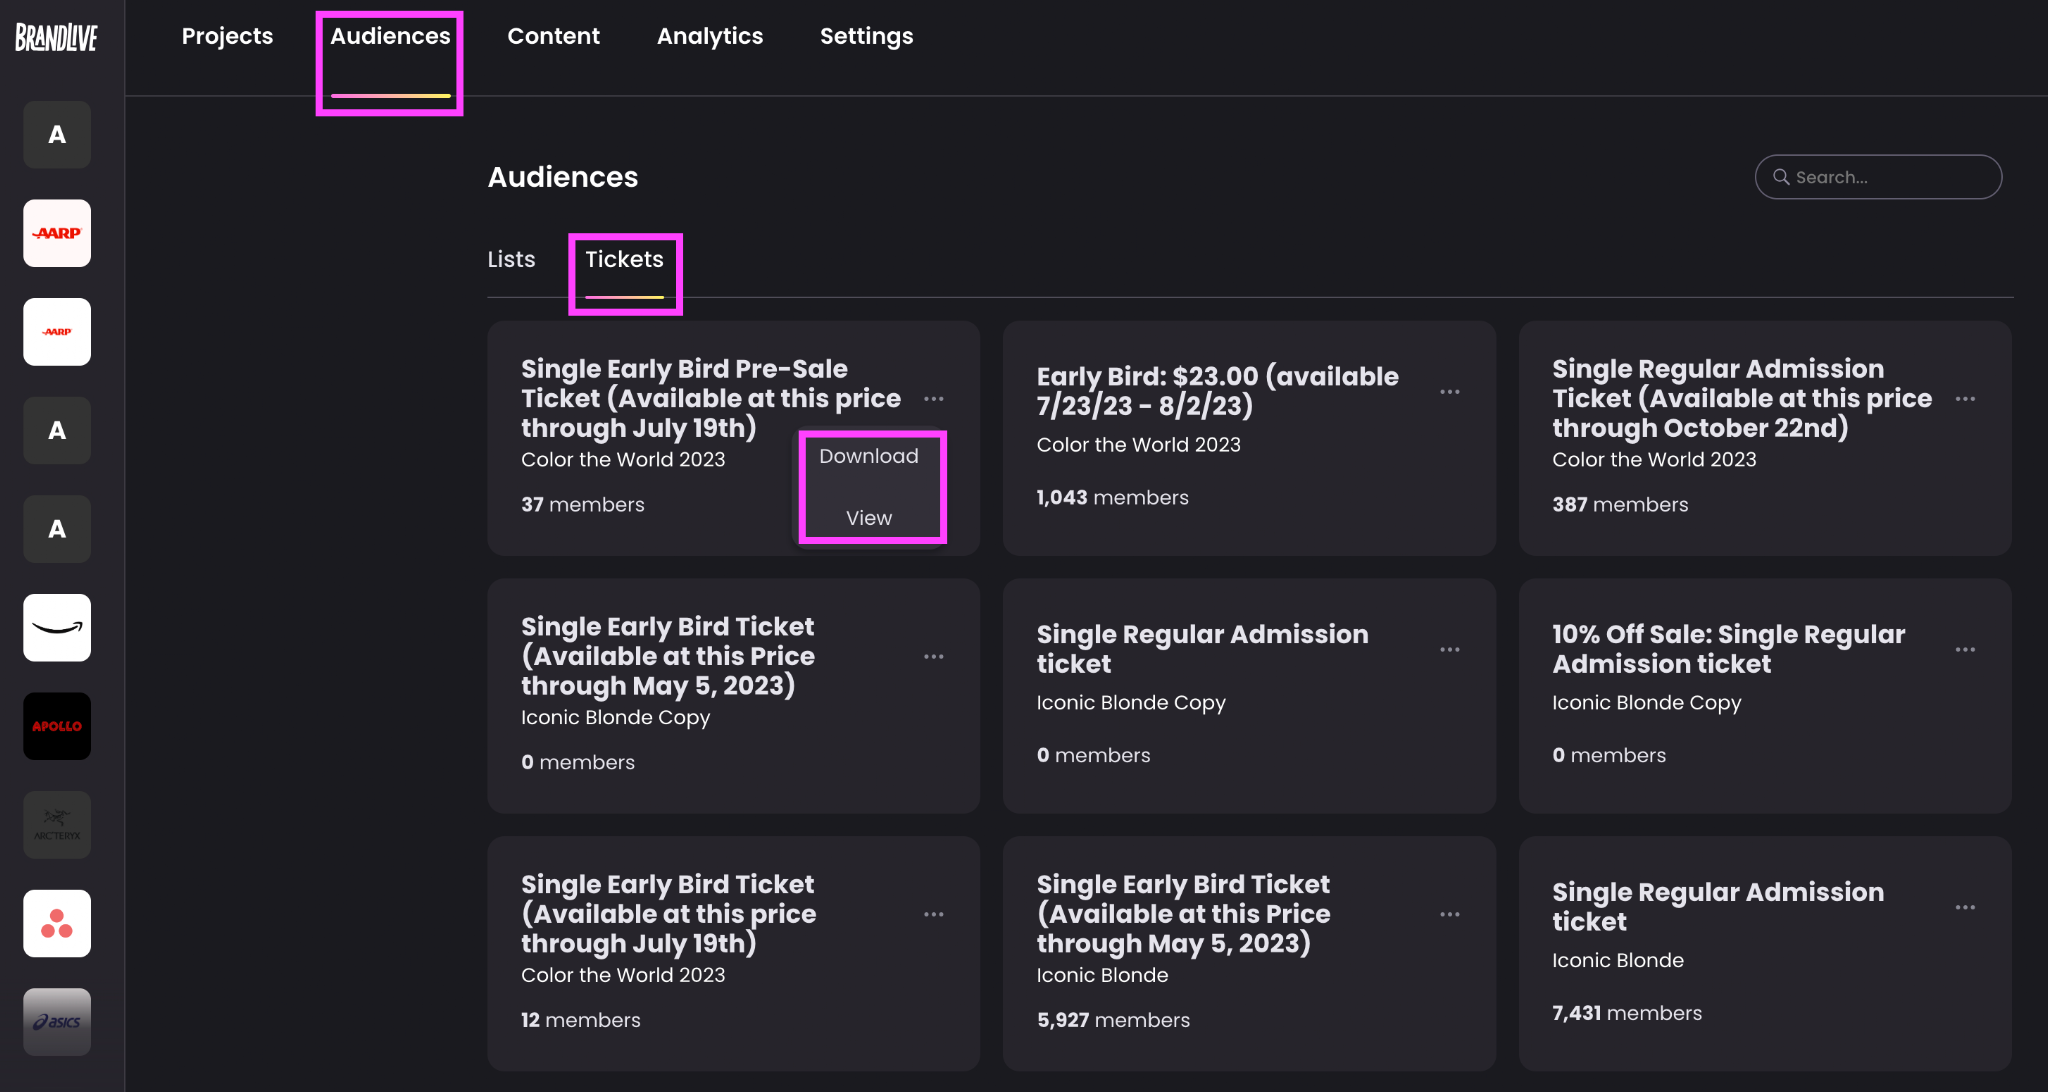Open ellipsis menu on 7,431 members ticket
The width and height of the screenshot is (2048, 1092).
1965,908
